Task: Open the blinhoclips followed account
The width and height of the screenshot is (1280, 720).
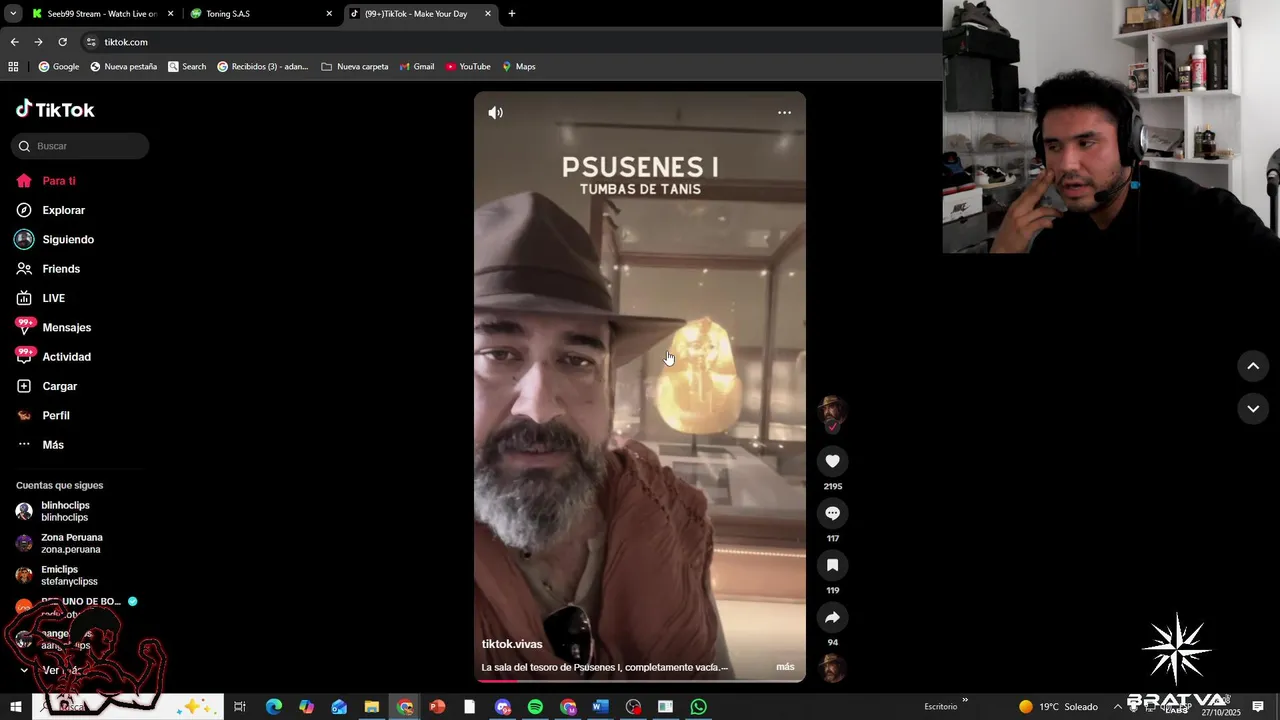Action: (x=64, y=511)
